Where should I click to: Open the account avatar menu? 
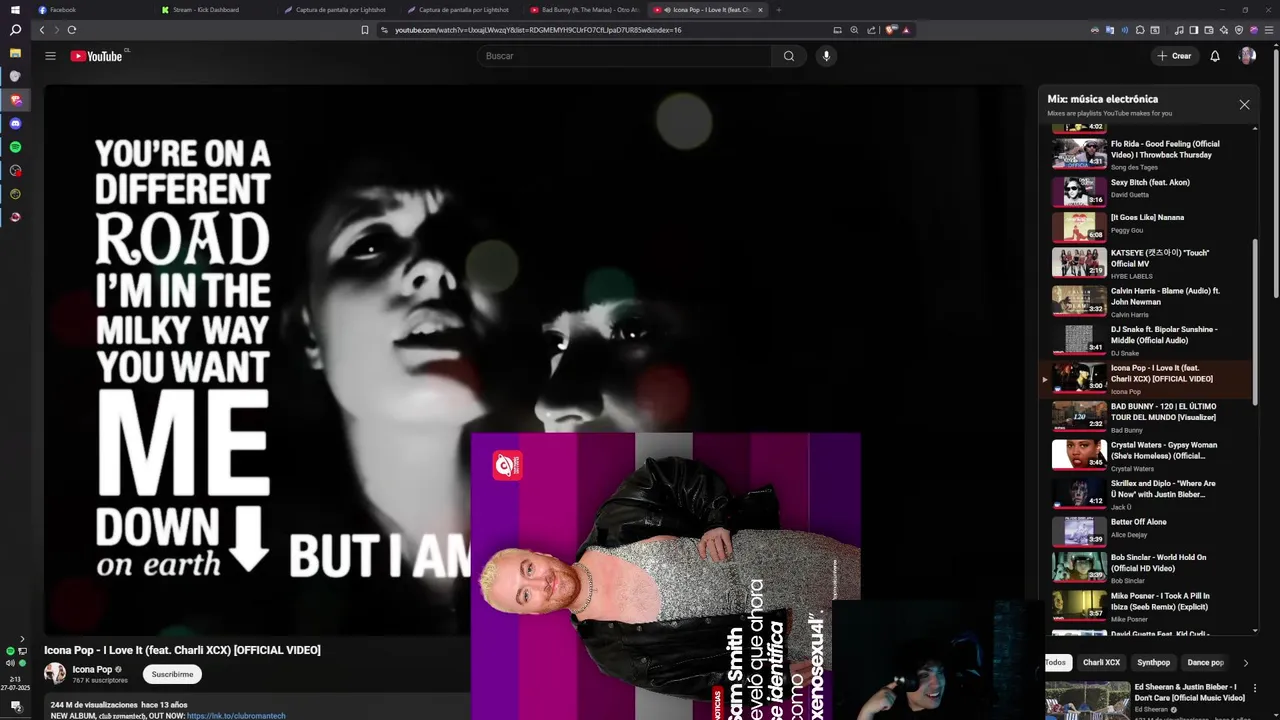1247,56
